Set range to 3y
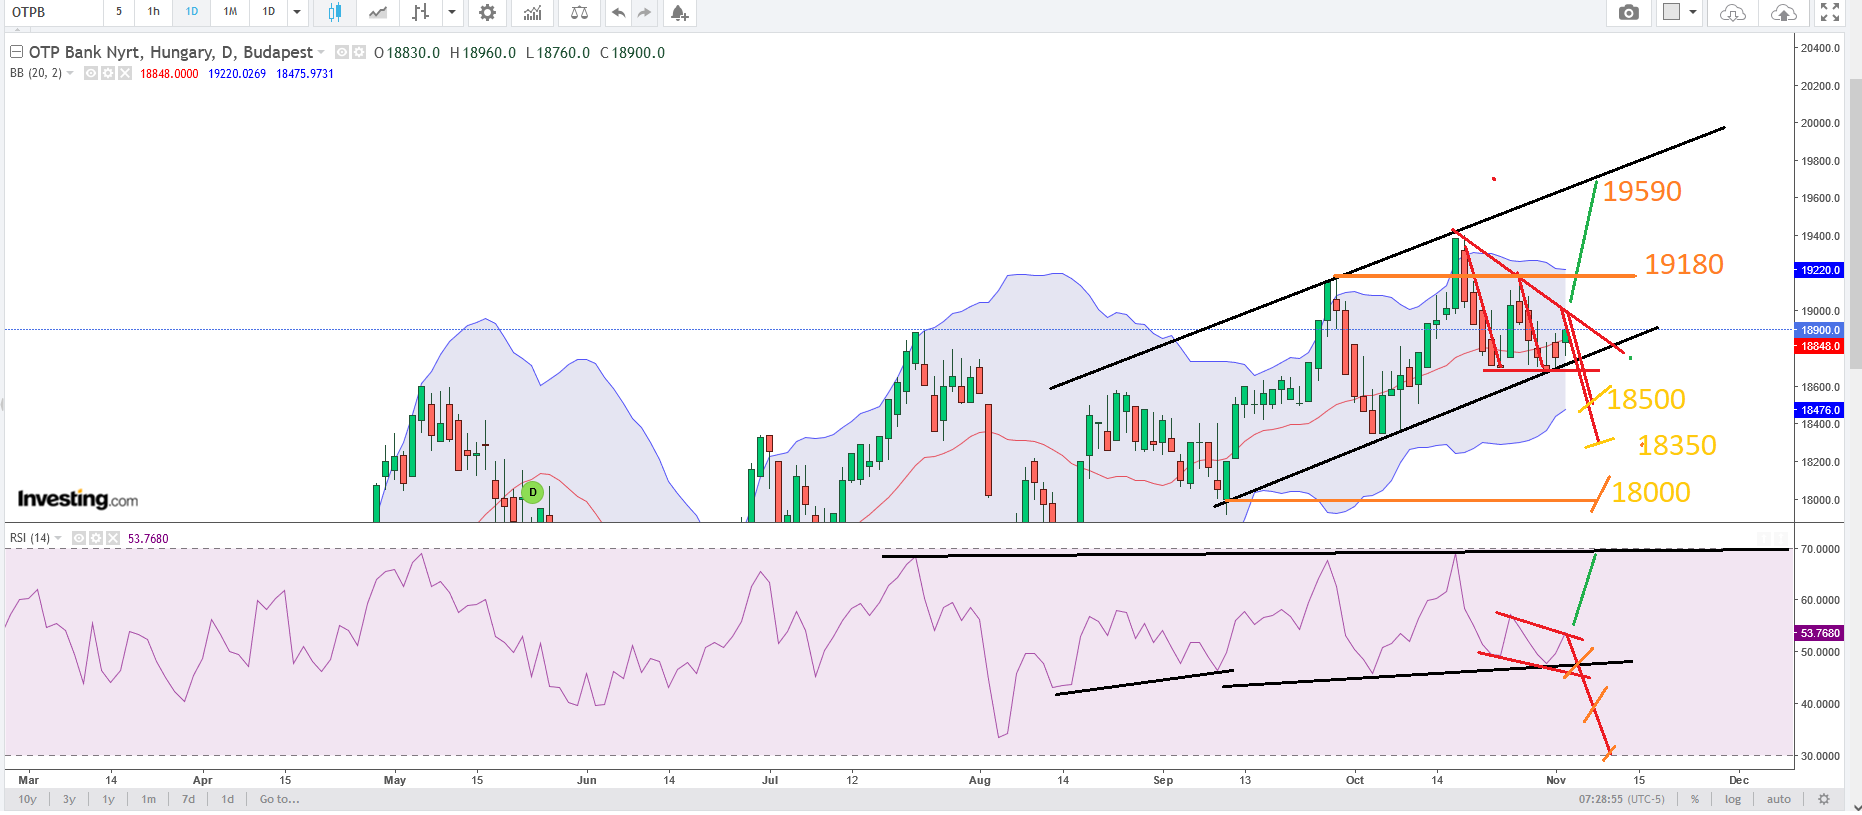Screen dimensions: 1862x815 pyautogui.click(x=69, y=799)
